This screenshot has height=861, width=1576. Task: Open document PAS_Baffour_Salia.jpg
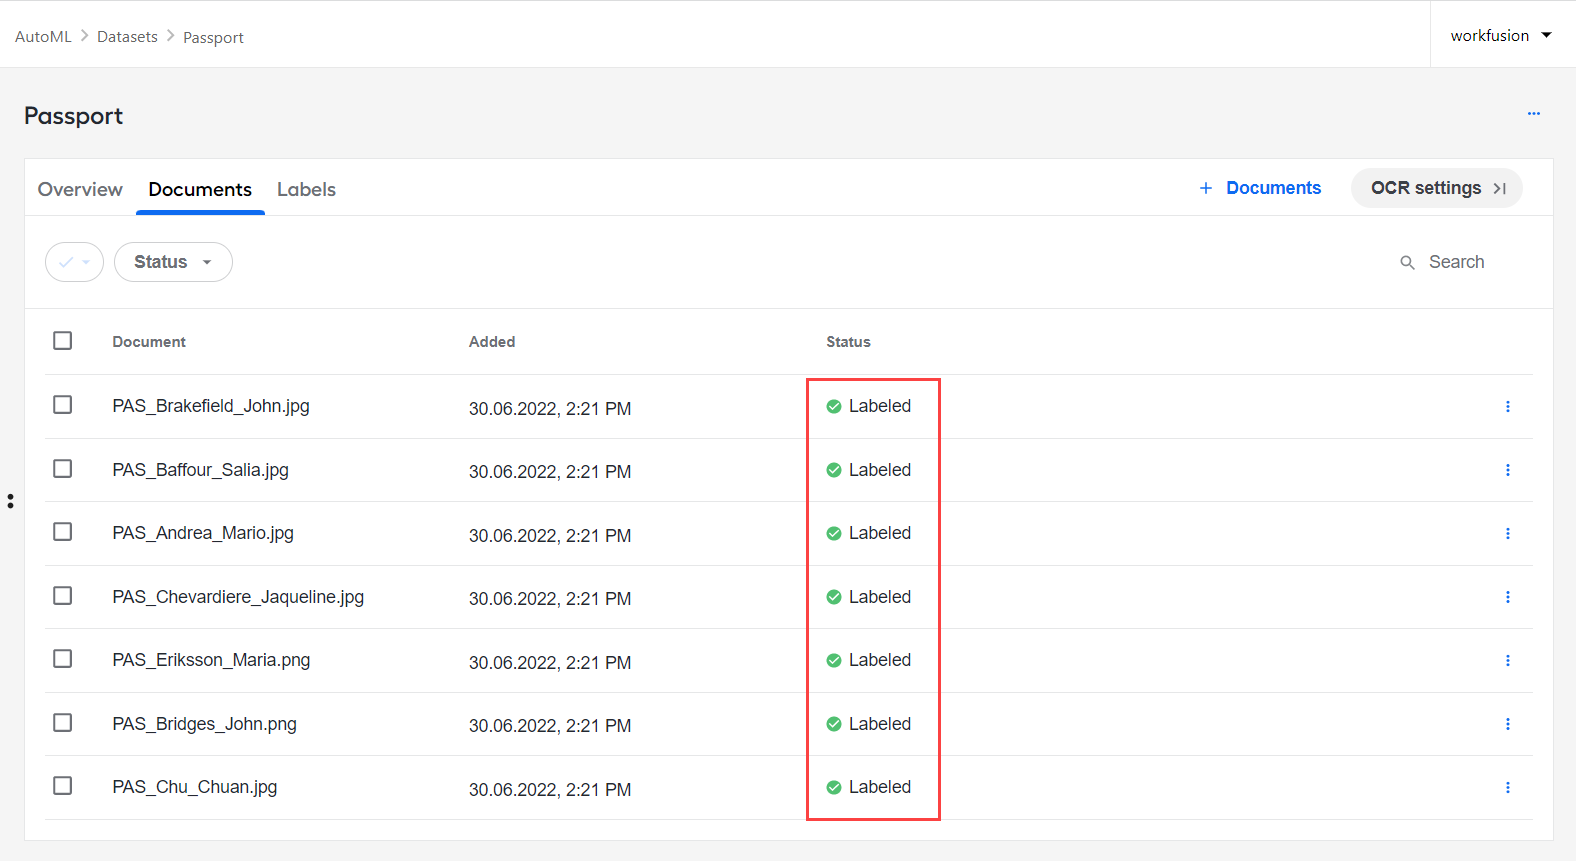pos(200,470)
